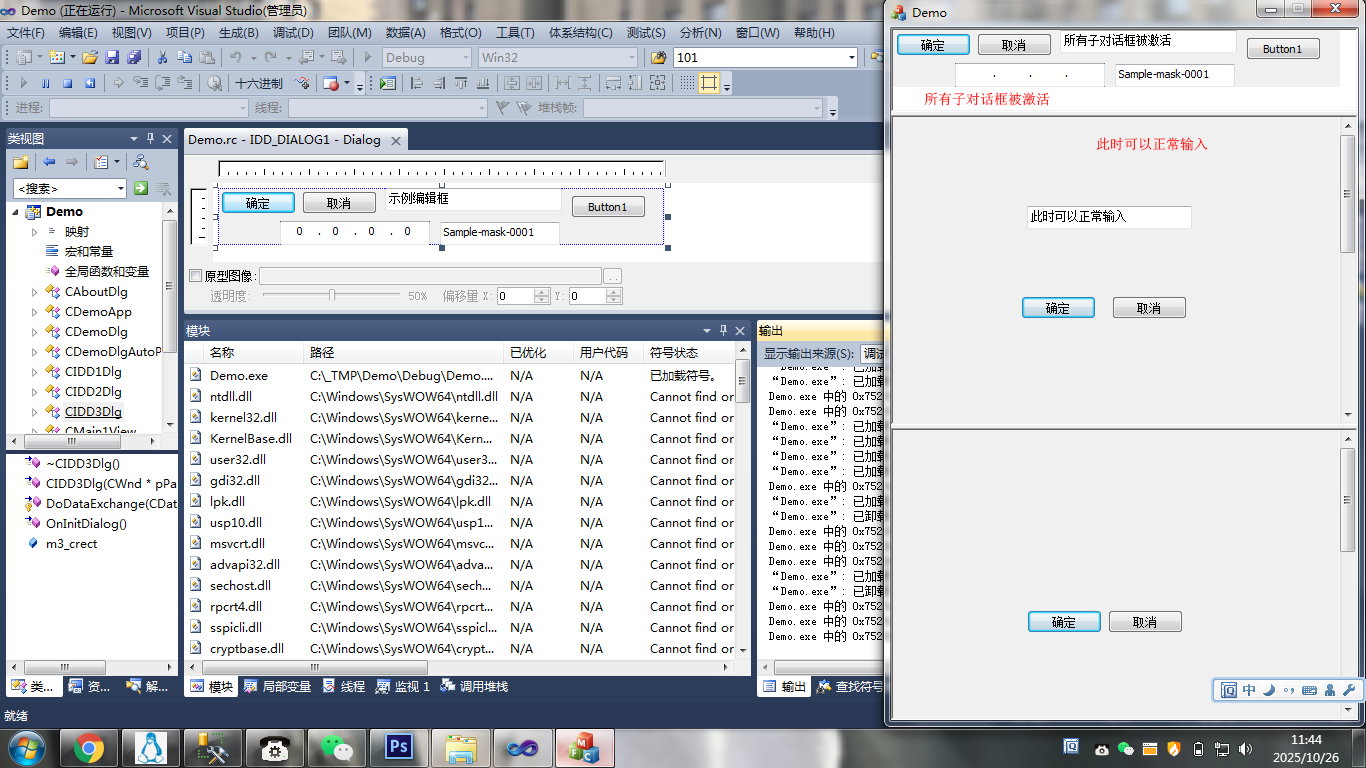
Task: Open the 101 find combo box dropdown
Action: tap(851, 58)
